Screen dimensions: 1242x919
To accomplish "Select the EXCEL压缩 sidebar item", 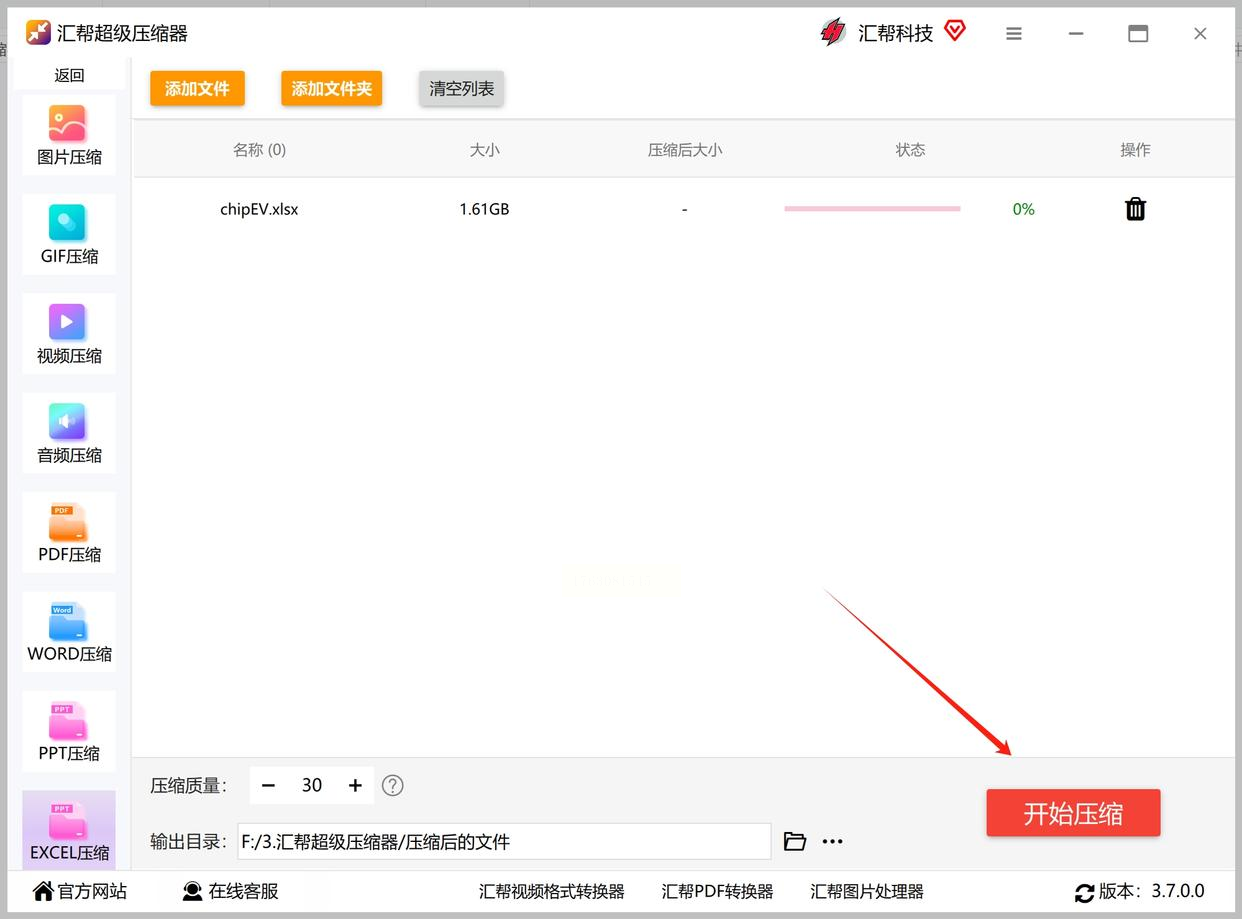I will click(69, 830).
